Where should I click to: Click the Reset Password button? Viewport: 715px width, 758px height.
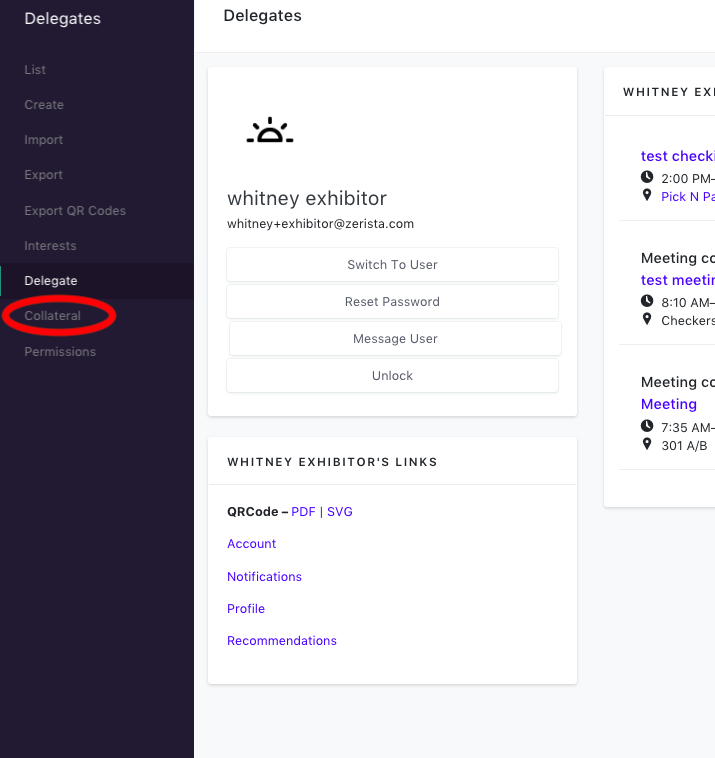[392, 302]
